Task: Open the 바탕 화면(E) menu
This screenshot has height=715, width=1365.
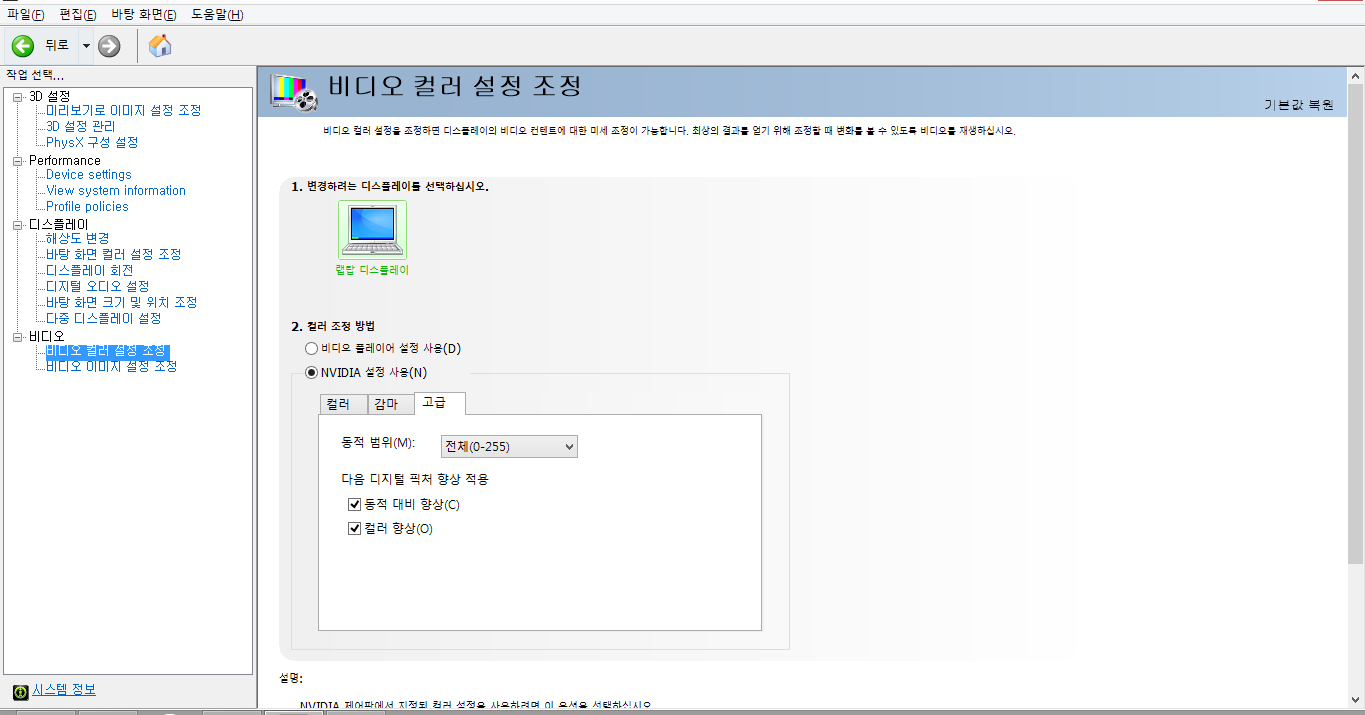Action: click(144, 14)
